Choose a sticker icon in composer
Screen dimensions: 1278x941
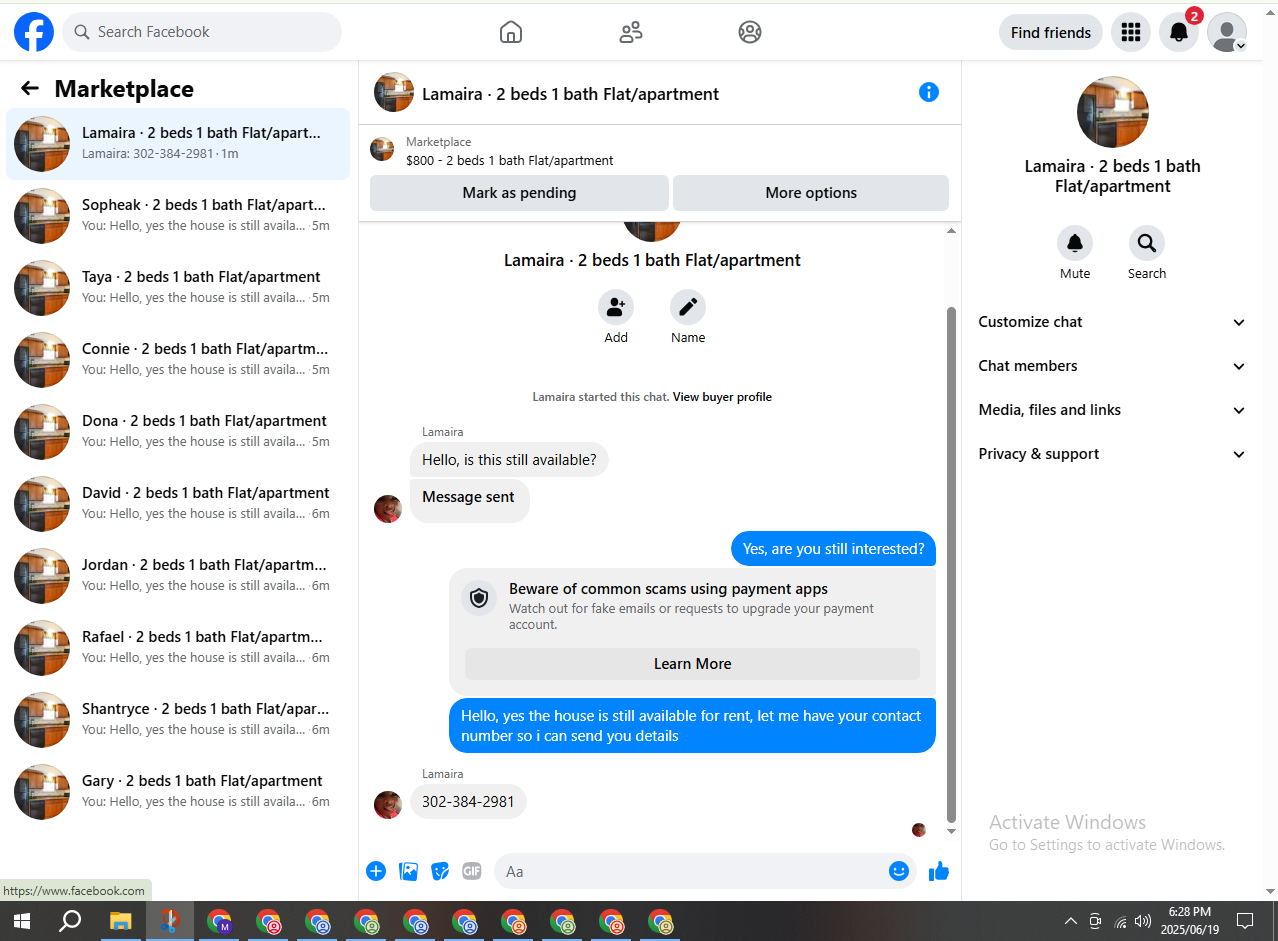point(440,871)
